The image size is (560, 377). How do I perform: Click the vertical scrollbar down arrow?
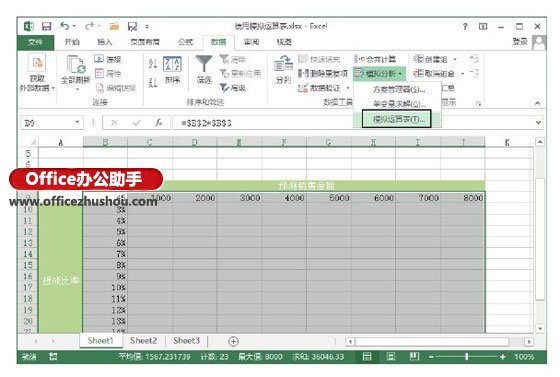[540, 329]
